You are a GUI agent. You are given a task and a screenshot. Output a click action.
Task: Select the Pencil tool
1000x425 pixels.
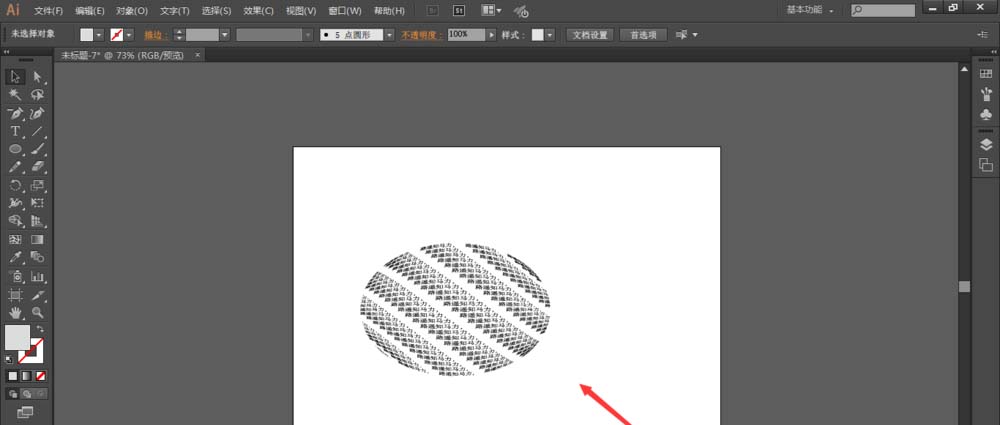tap(15, 167)
